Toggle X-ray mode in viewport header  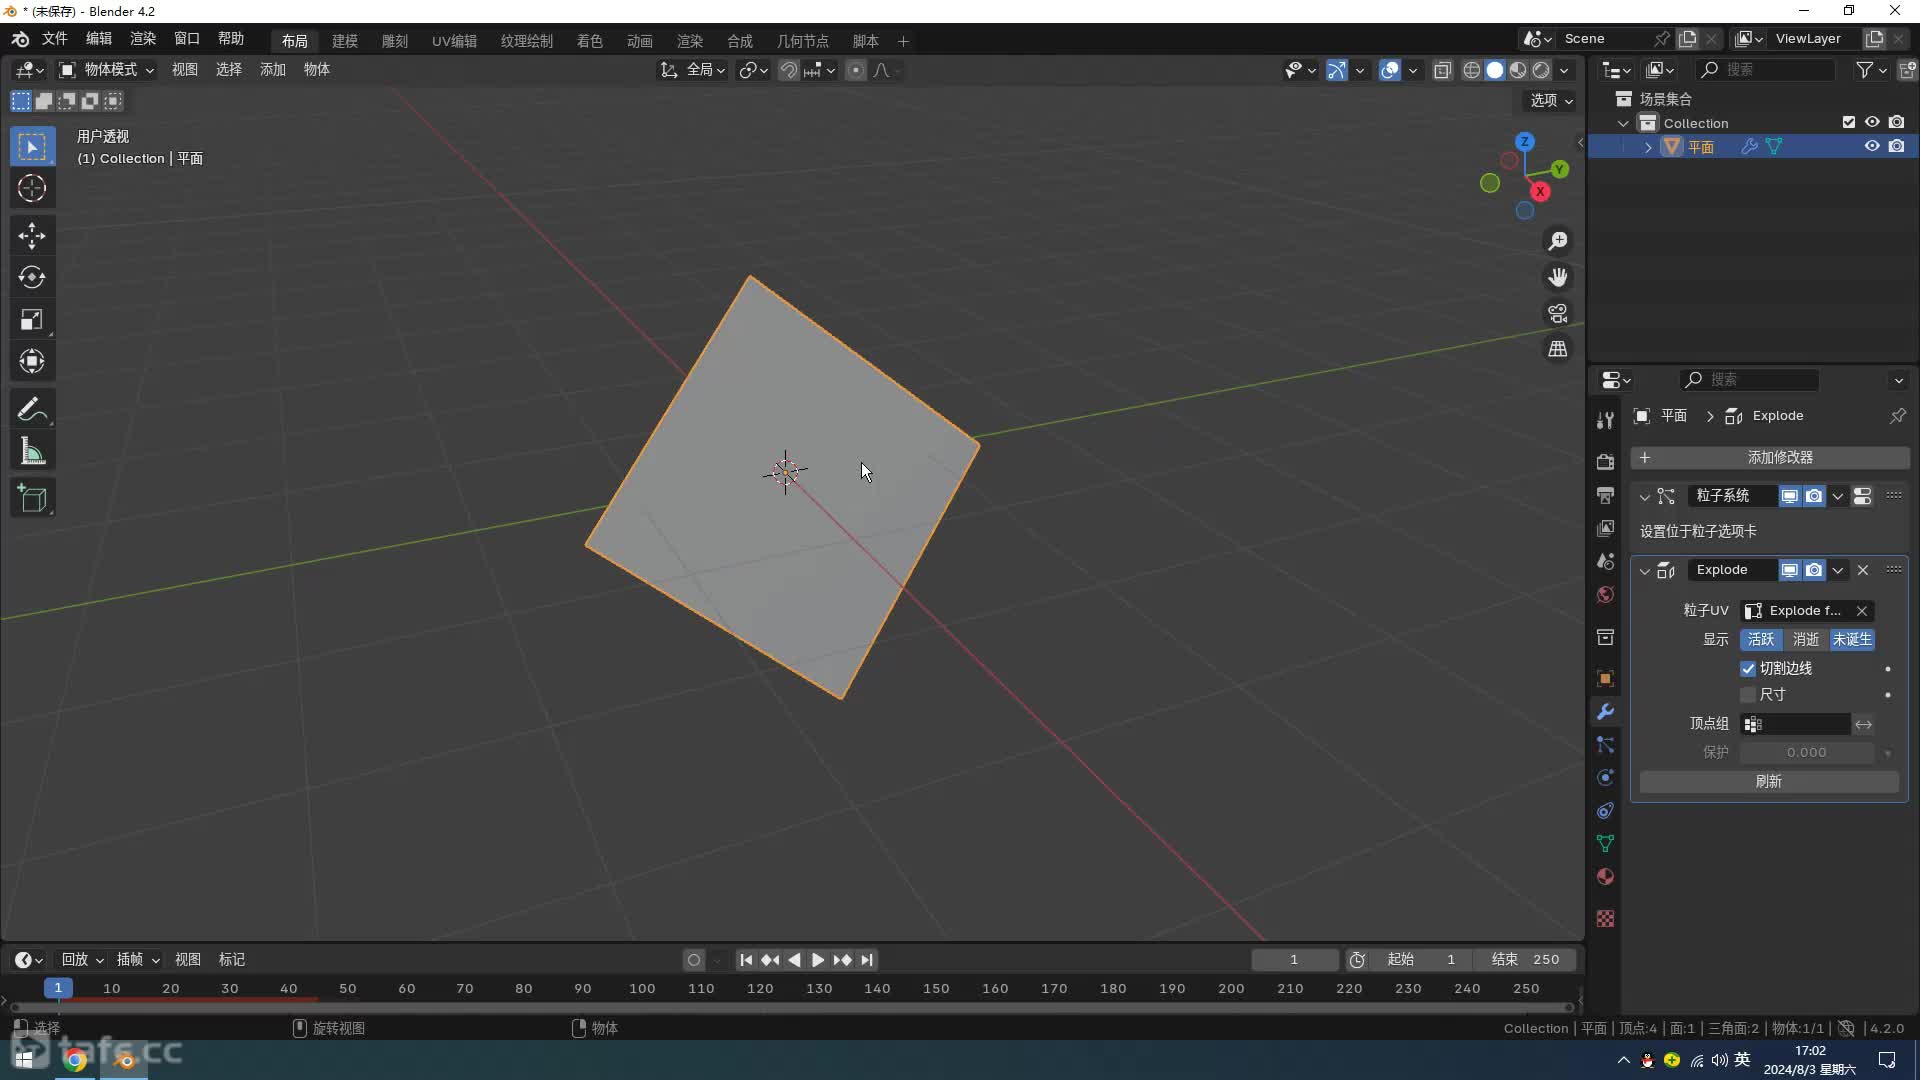point(1442,70)
